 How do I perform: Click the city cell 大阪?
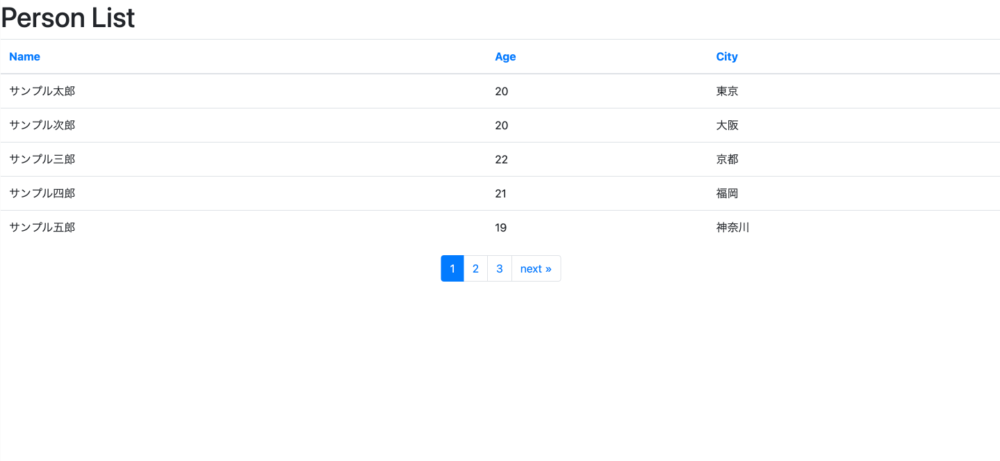coord(727,125)
